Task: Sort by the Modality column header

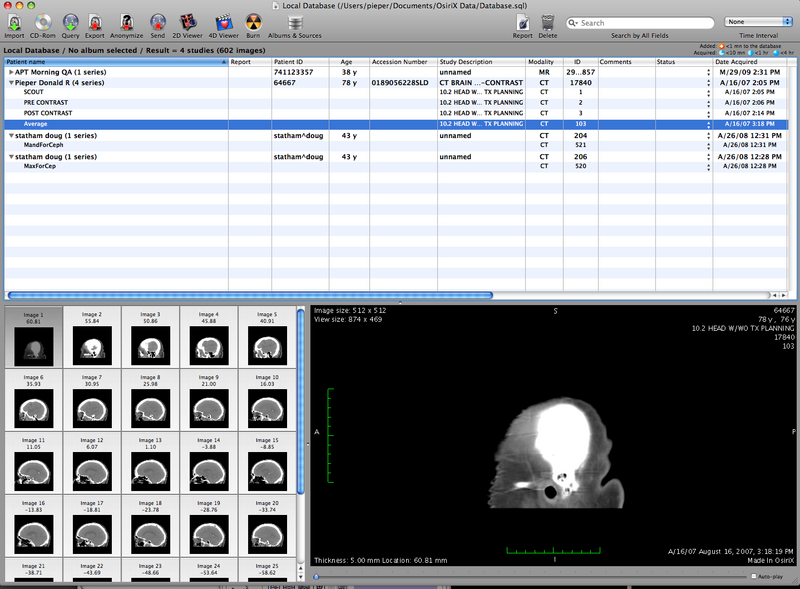Action: point(541,62)
